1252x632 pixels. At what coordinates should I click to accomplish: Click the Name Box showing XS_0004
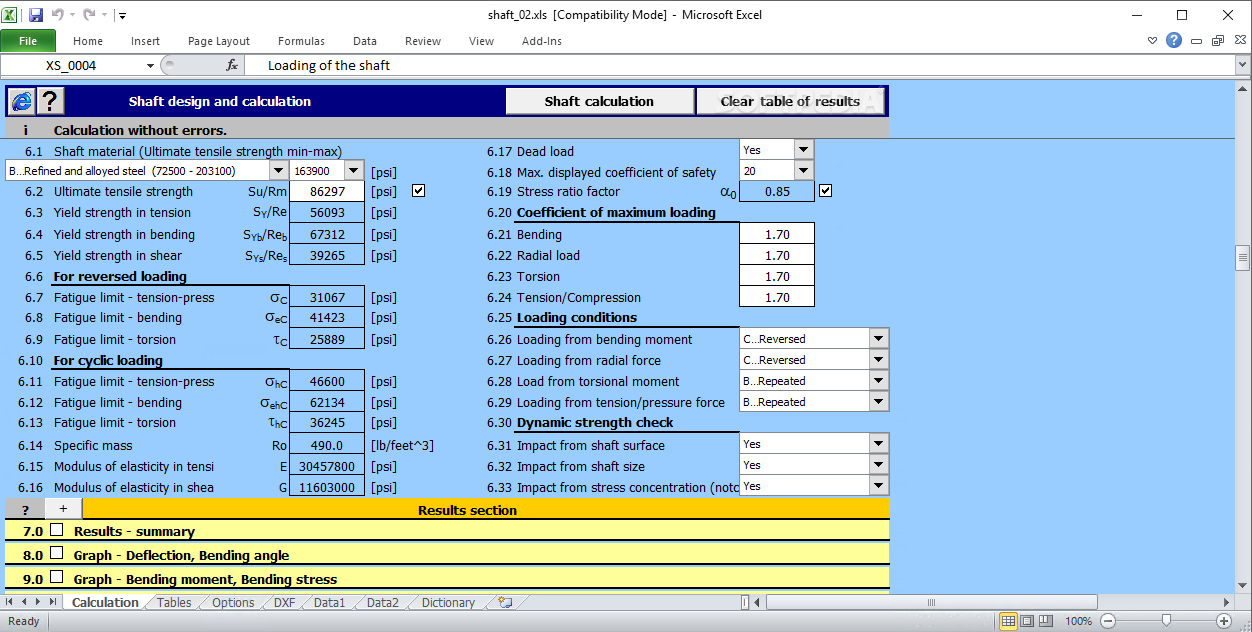71,65
